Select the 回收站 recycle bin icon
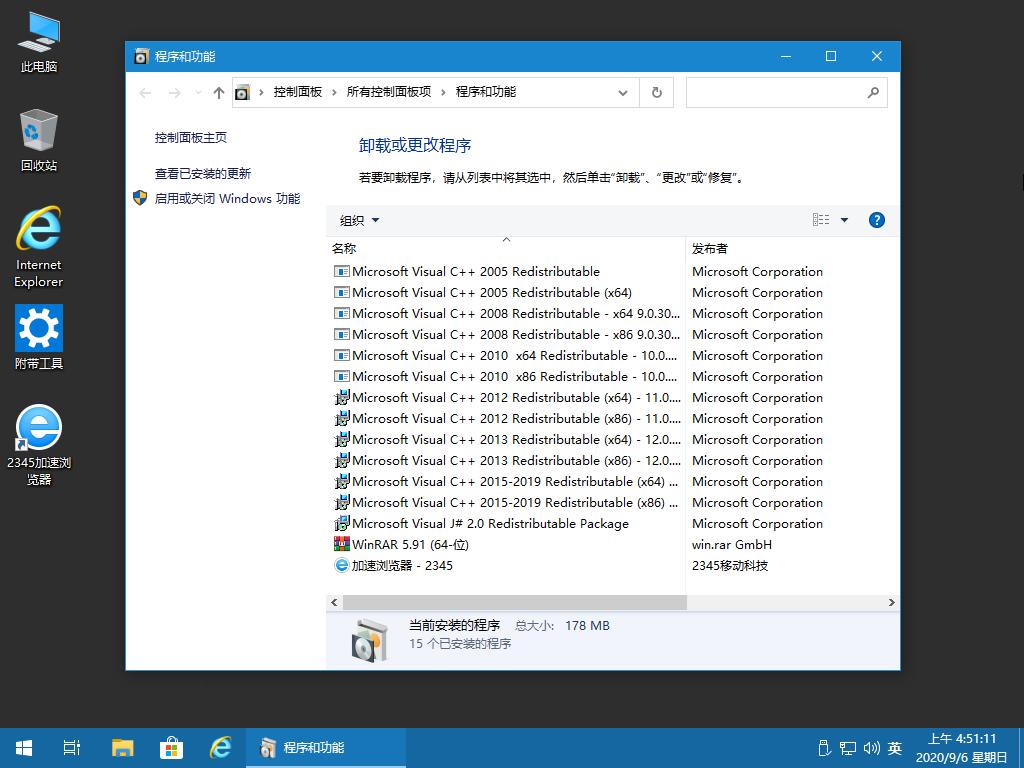This screenshot has width=1024, height=768. click(39, 140)
